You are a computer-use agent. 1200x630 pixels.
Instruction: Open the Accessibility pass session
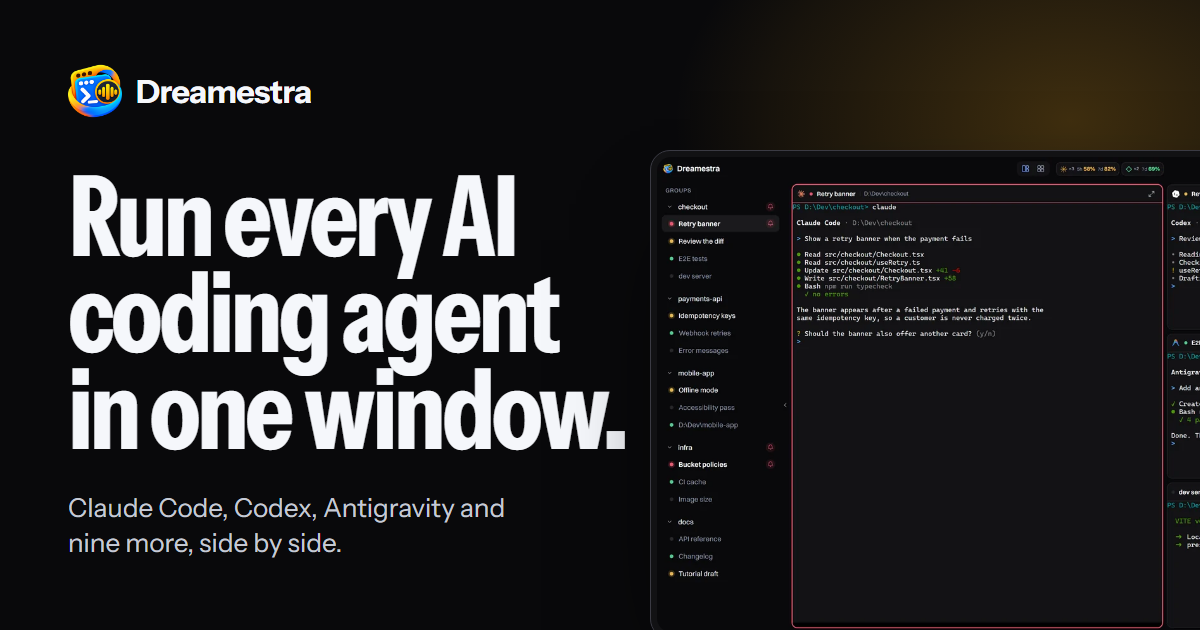point(720,407)
